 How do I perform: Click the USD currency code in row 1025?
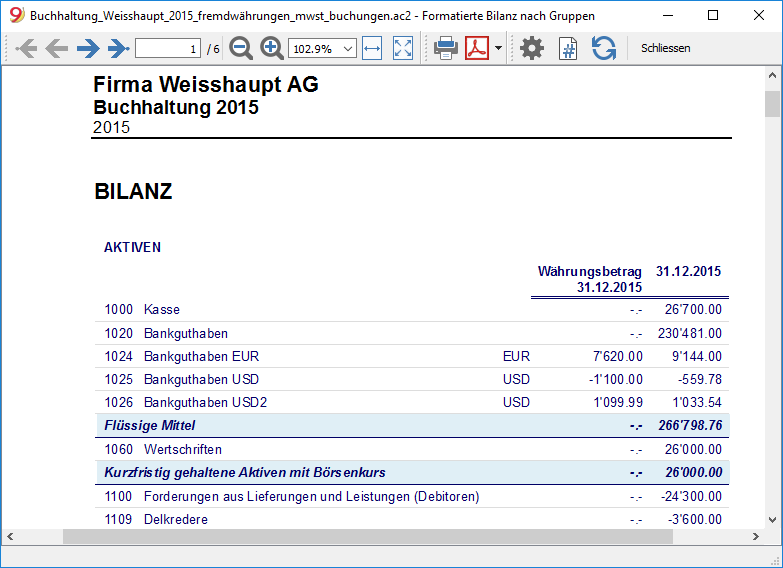tap(516, 379)
